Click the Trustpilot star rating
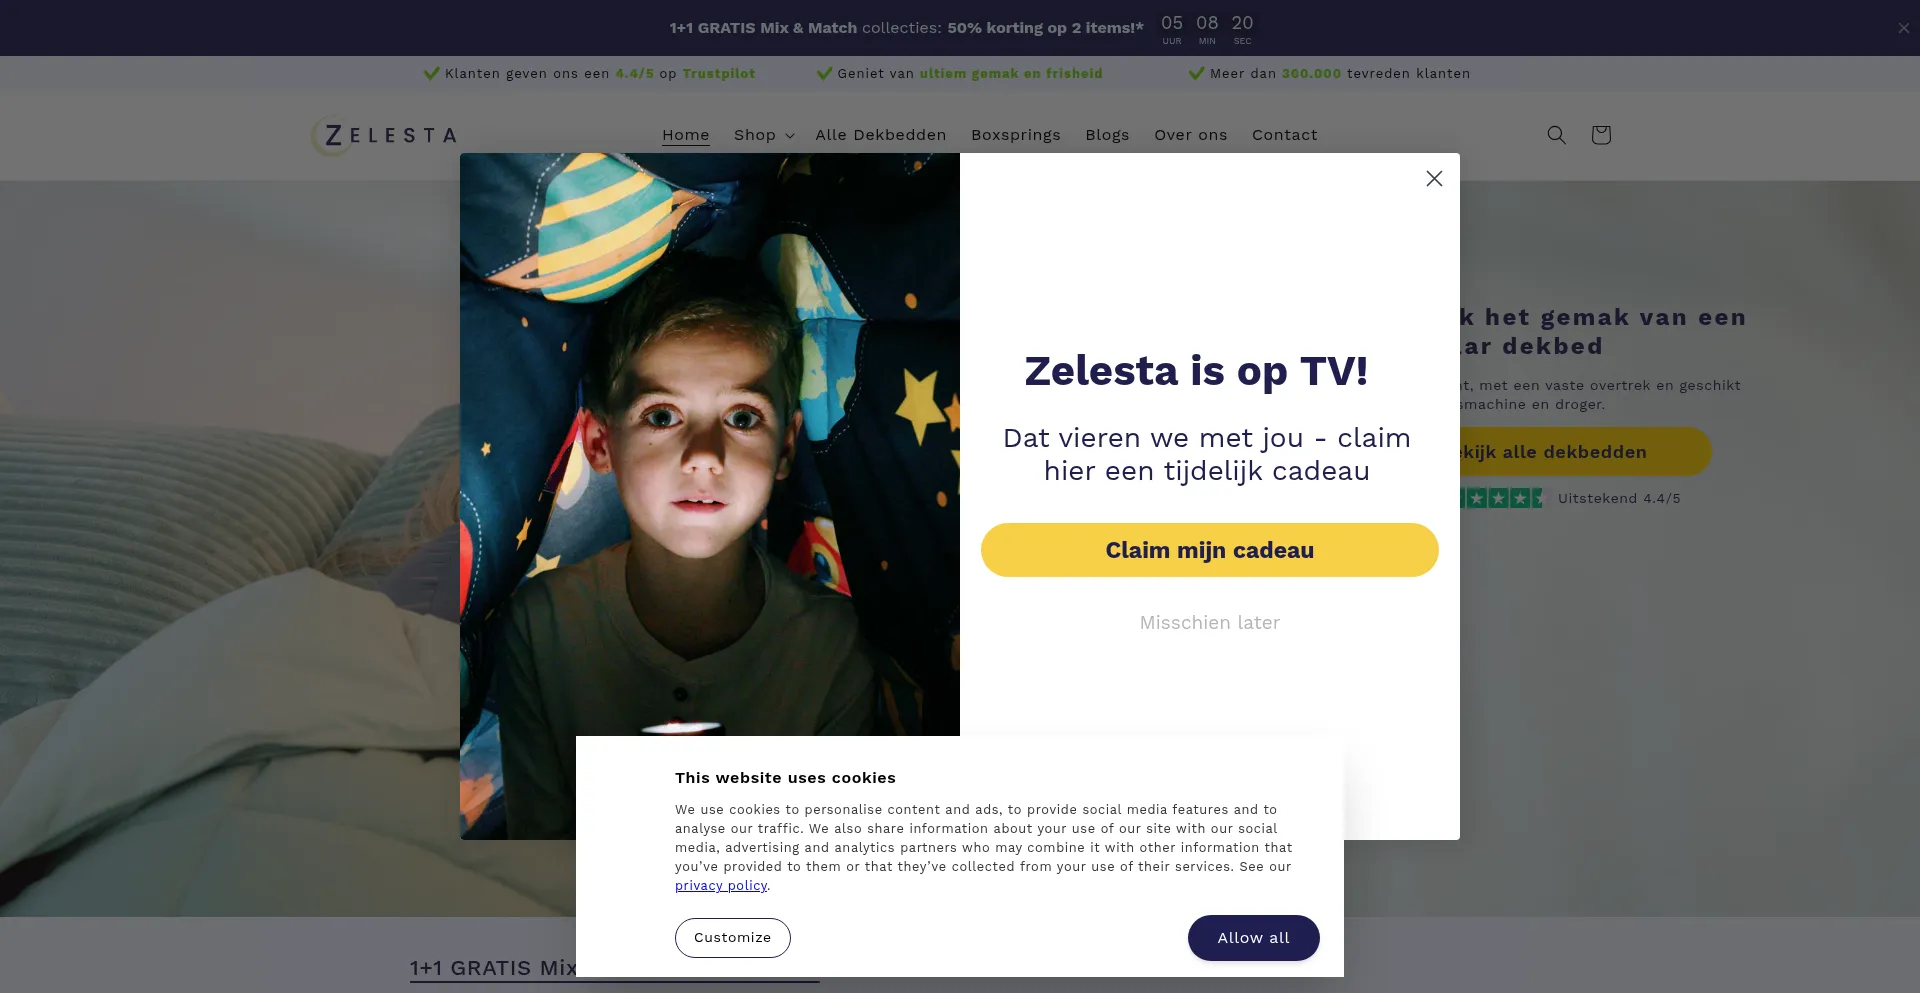 coord(1502,498)
